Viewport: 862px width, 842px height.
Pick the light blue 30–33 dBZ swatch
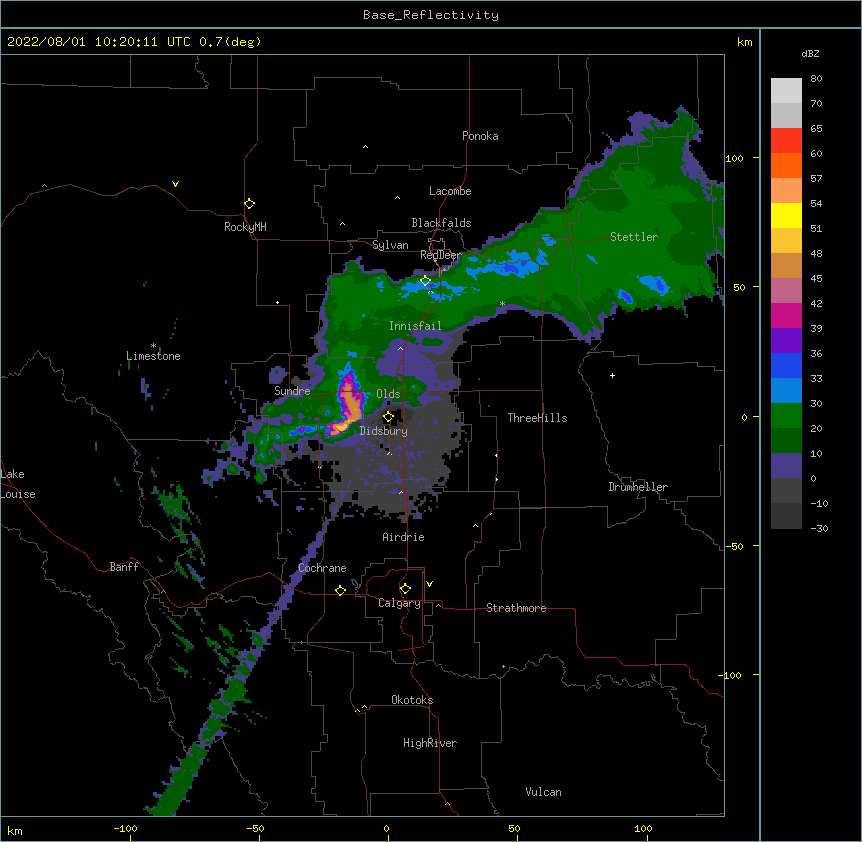pyautogui.click(x=786, y=391)
